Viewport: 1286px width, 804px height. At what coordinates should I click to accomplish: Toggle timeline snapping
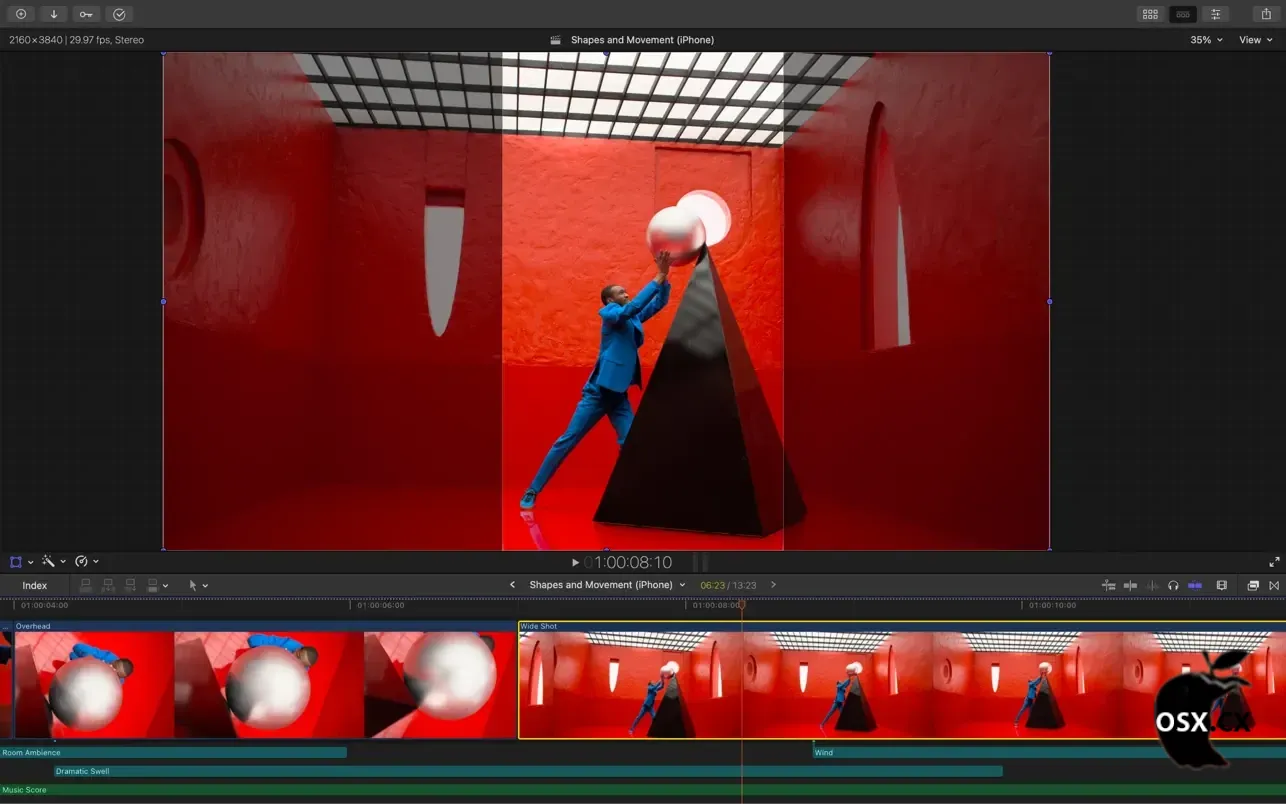[1194, 585]
